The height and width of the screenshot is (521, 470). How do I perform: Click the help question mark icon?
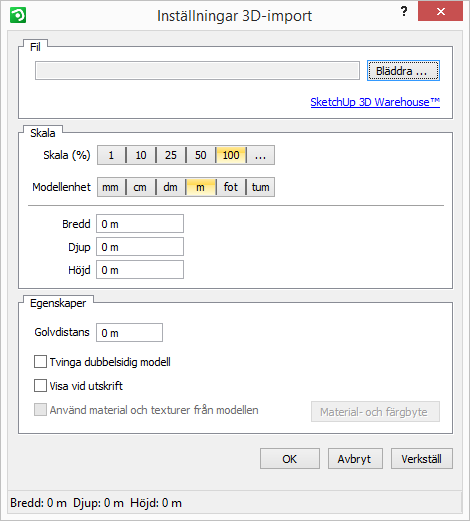[x=404, y=12]
